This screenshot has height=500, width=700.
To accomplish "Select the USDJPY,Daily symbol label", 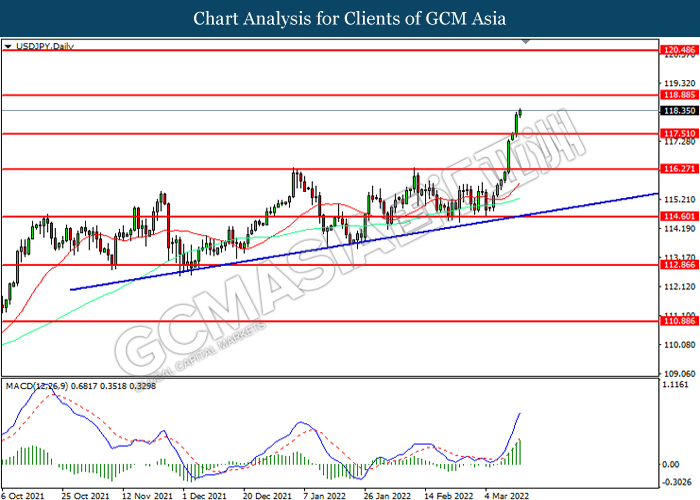I will [45, 46].
